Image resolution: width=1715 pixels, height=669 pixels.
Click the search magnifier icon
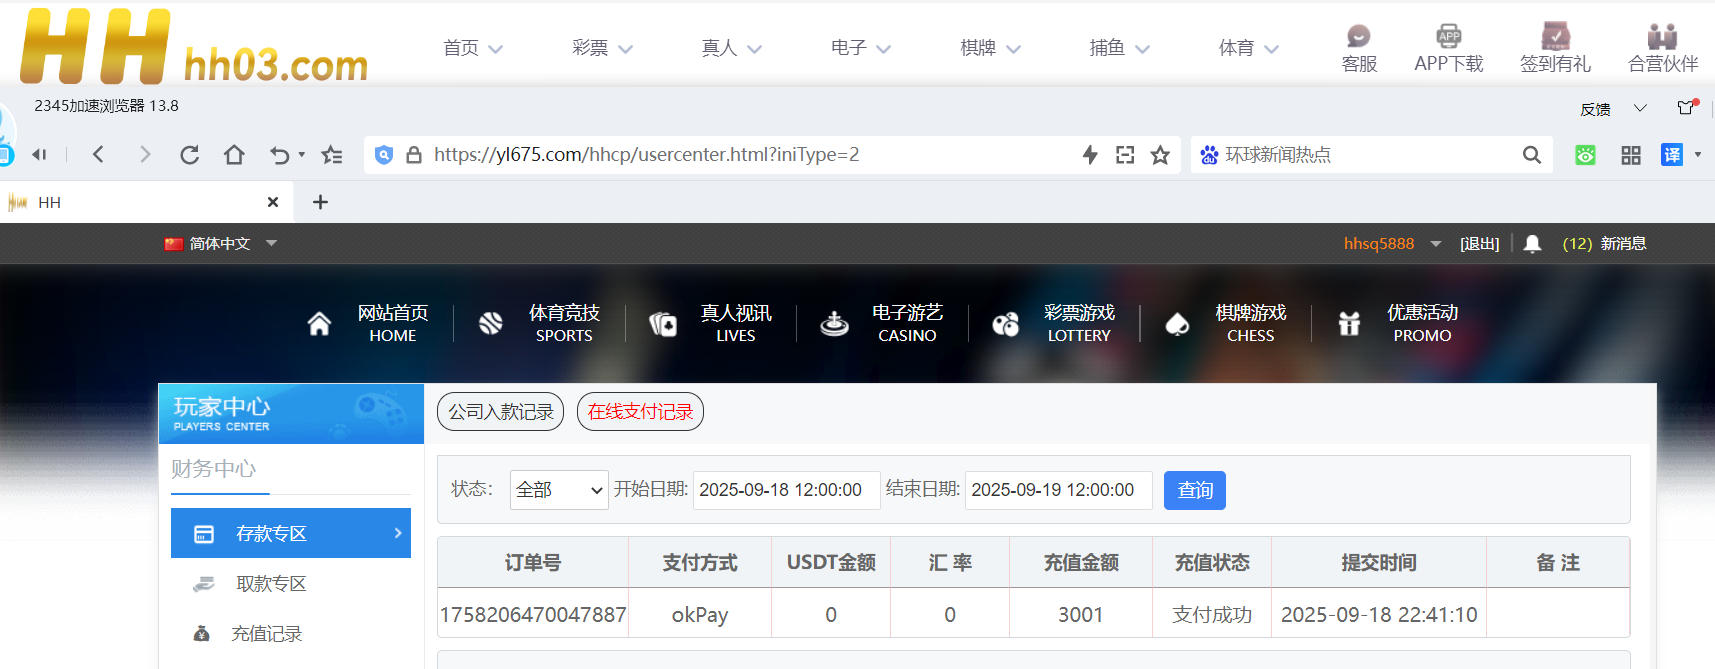(x=1531, y=155)
